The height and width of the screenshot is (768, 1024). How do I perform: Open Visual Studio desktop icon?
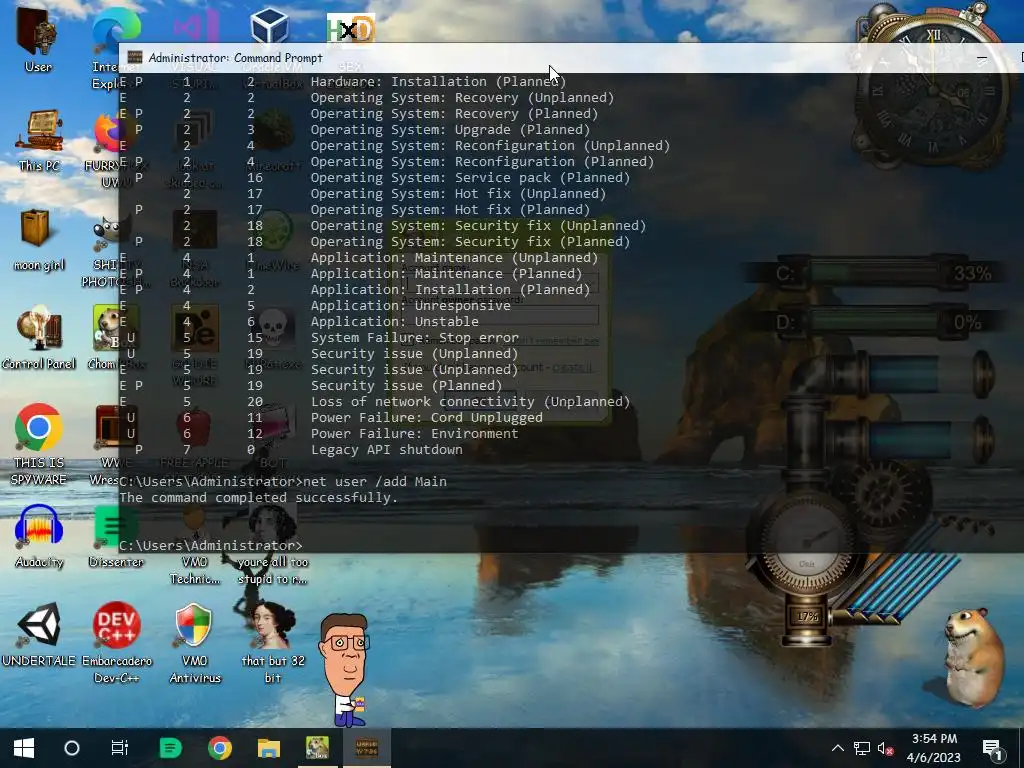point(195,27)
